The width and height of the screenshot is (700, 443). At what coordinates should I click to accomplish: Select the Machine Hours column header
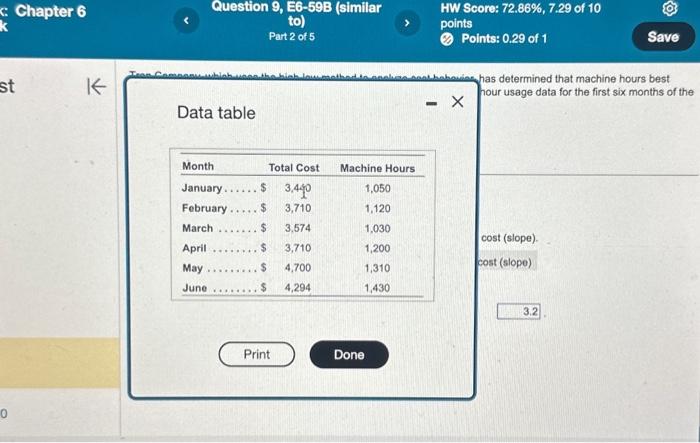378,168
